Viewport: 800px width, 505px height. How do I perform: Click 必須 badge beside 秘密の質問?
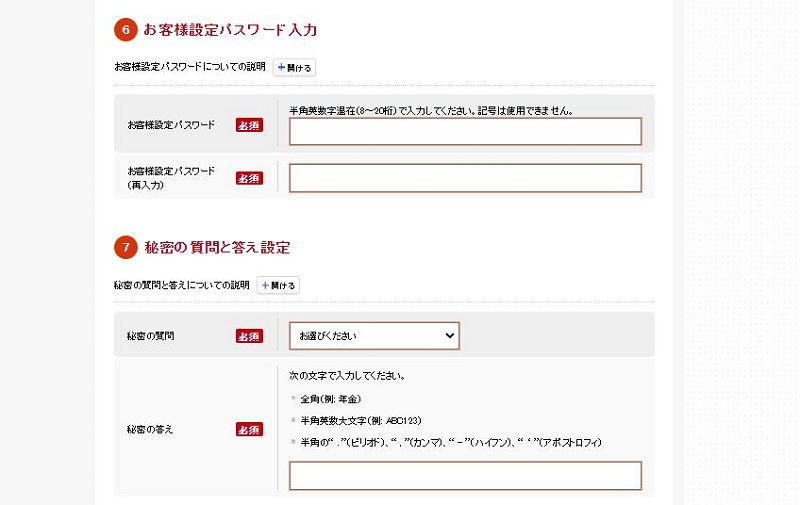(x=249, y=336)
